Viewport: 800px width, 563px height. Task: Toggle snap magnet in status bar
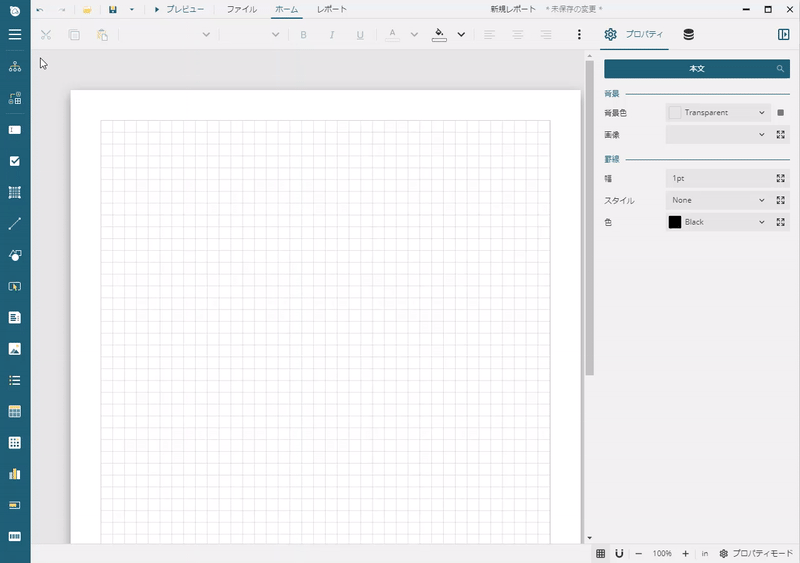pos(619,553)
